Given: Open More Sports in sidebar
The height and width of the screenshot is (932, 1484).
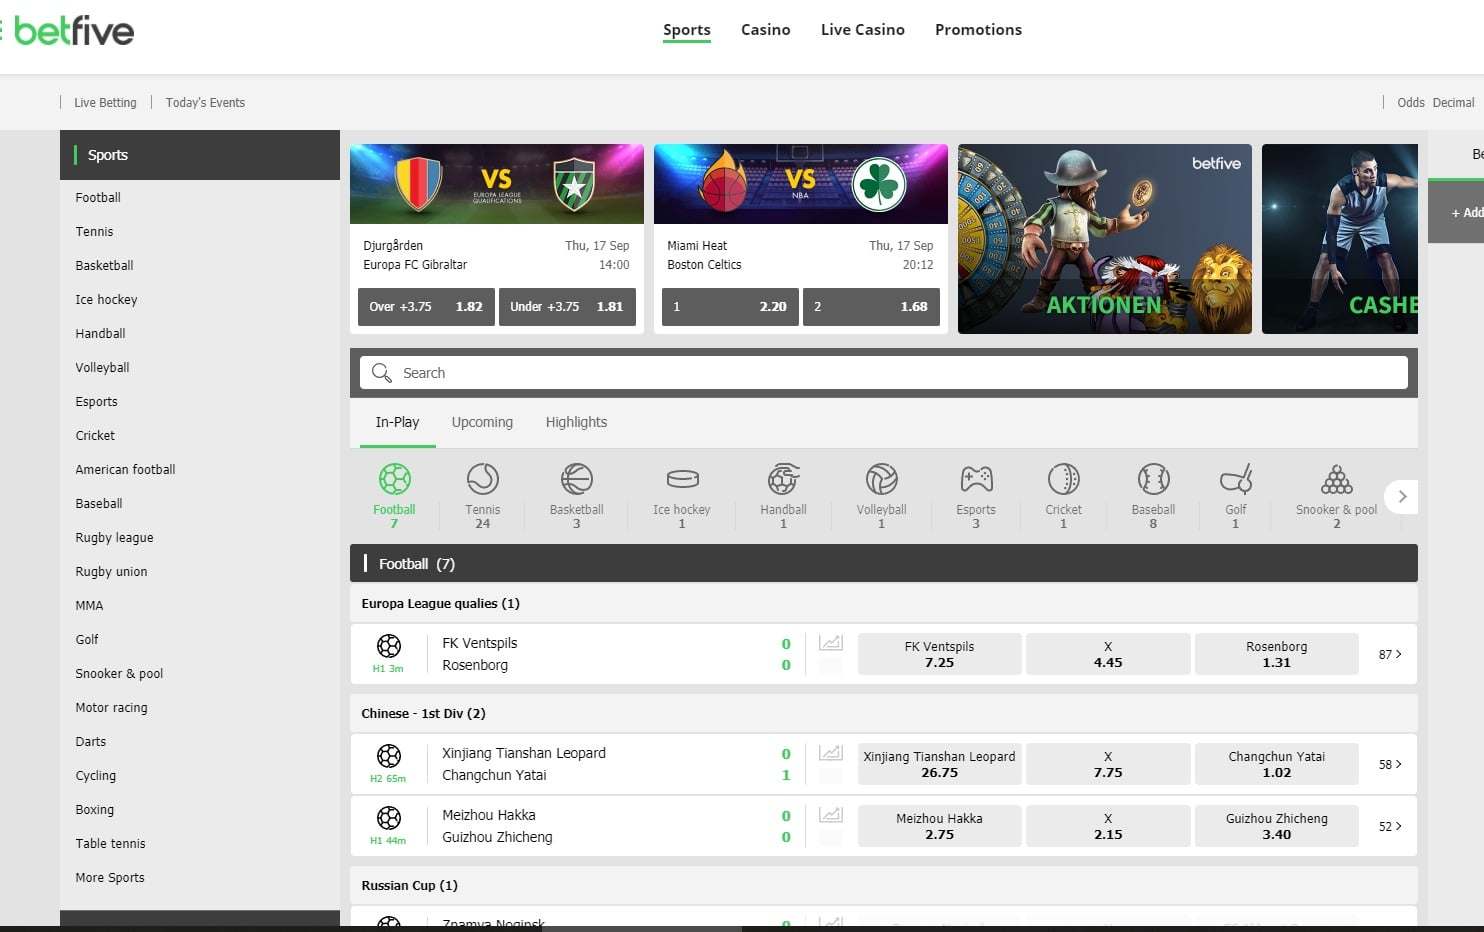Looking at the screenshot, I should click(x=110, y=877).
